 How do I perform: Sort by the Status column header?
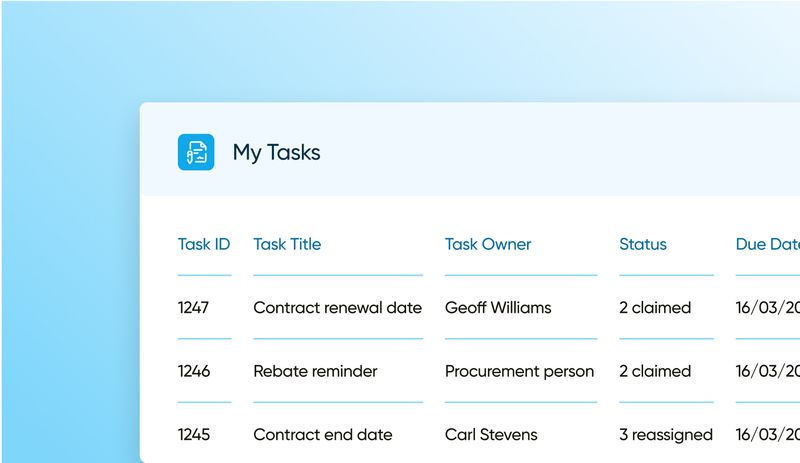coord(643,244)
